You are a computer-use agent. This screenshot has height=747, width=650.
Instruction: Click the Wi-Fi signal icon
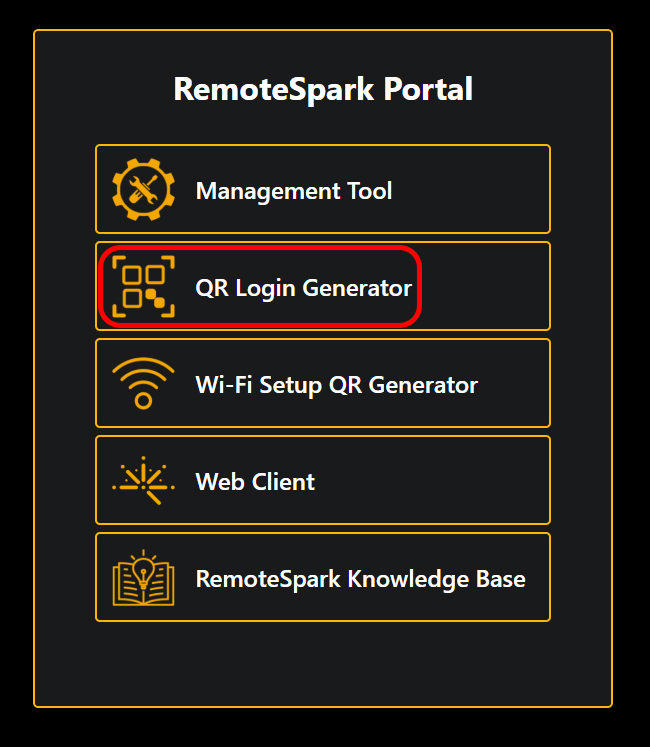coord(143,384)
